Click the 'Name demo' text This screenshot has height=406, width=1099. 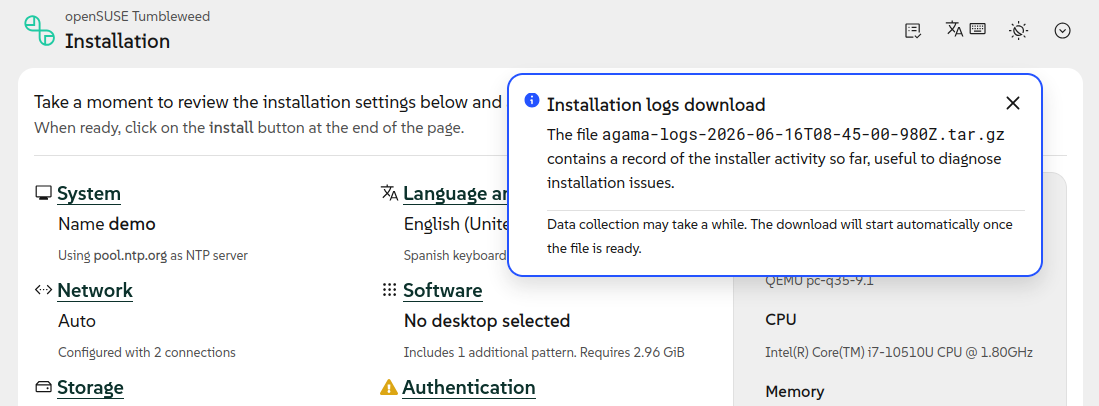pos(107,224)
